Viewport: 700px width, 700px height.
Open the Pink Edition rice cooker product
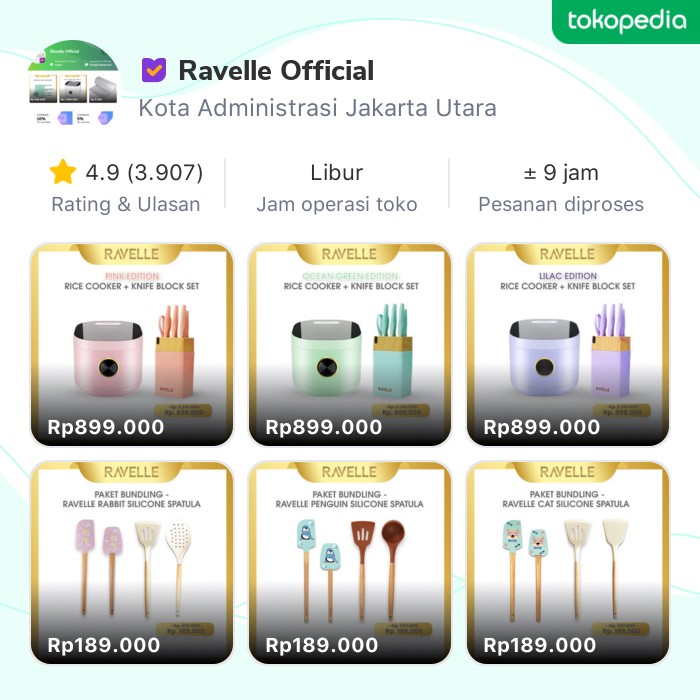point(132,344)
